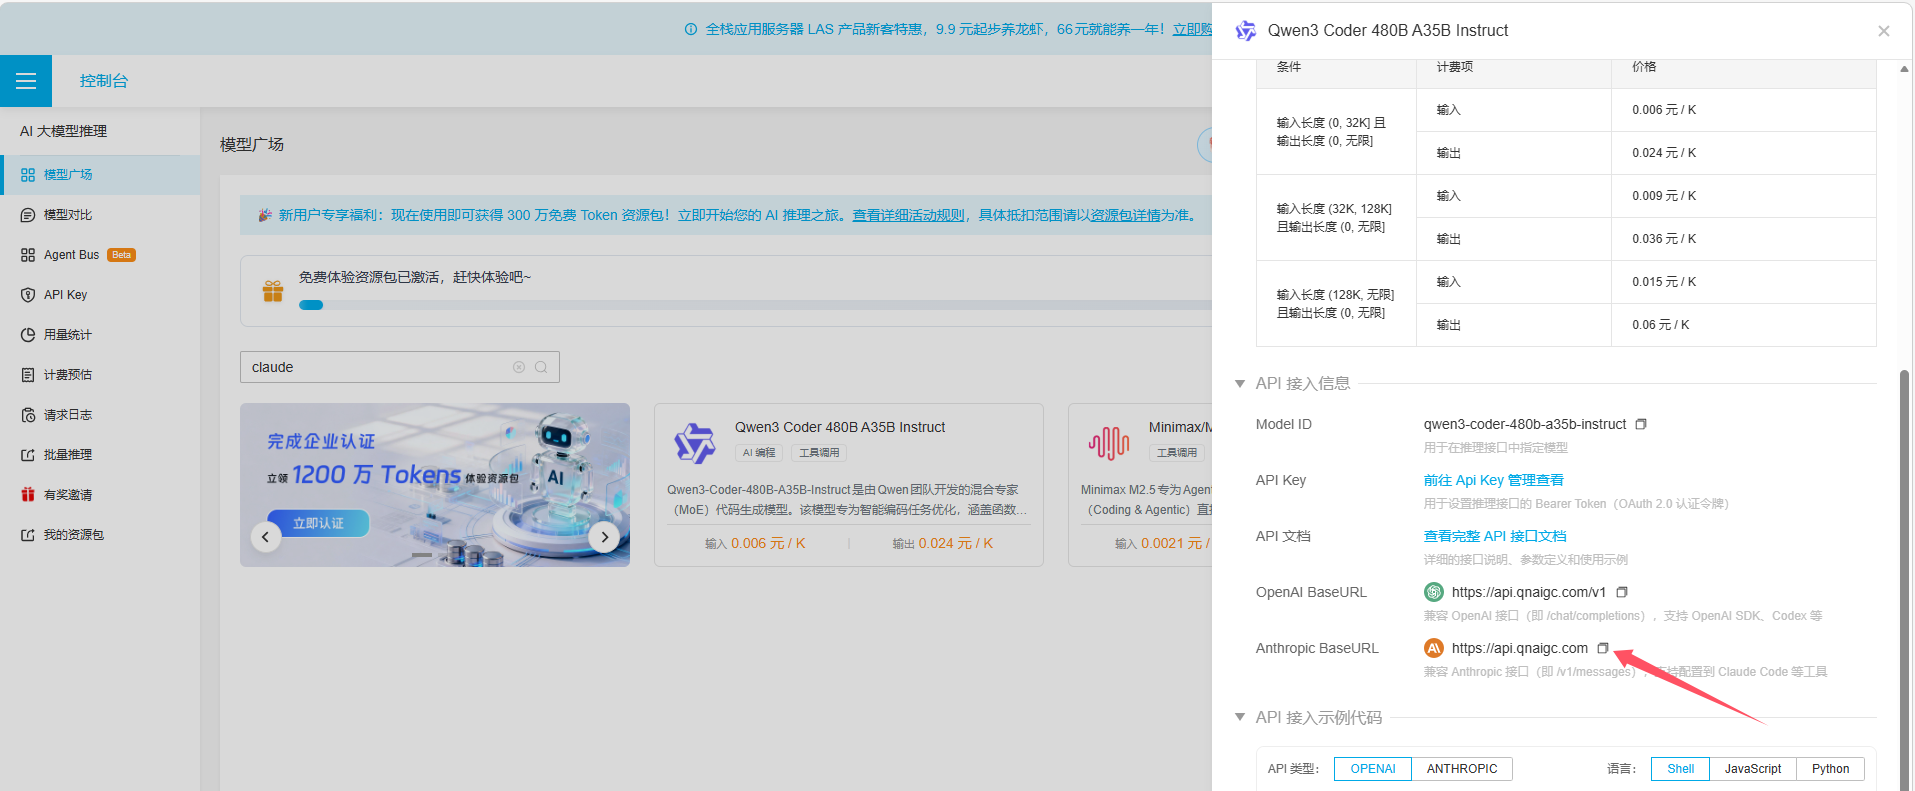Open the 前往 Api Key 管理查看 link

click(1494, 480)
